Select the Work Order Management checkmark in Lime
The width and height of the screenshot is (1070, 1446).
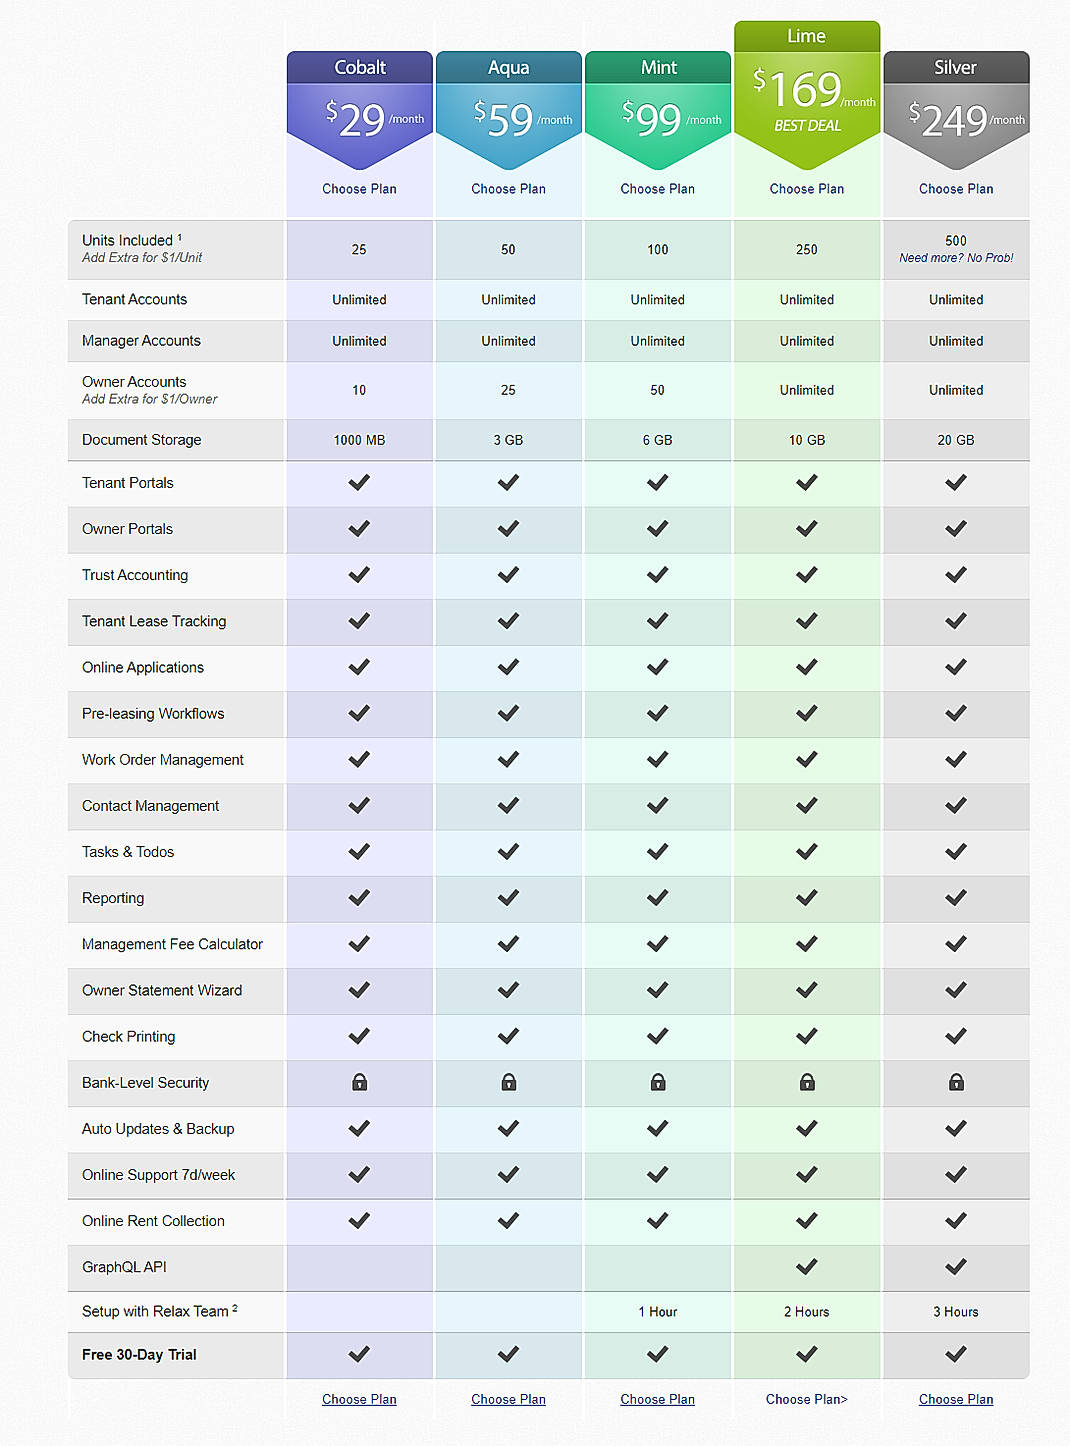[806, 760]
